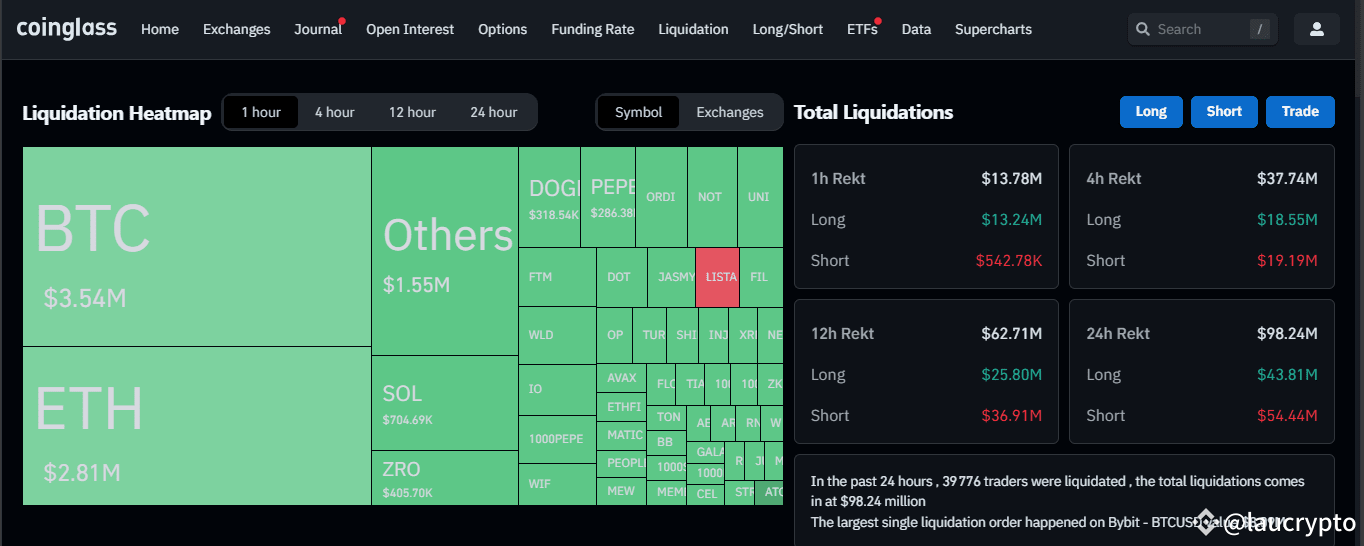Click the slash shortcut key badge

point(1260,29)
